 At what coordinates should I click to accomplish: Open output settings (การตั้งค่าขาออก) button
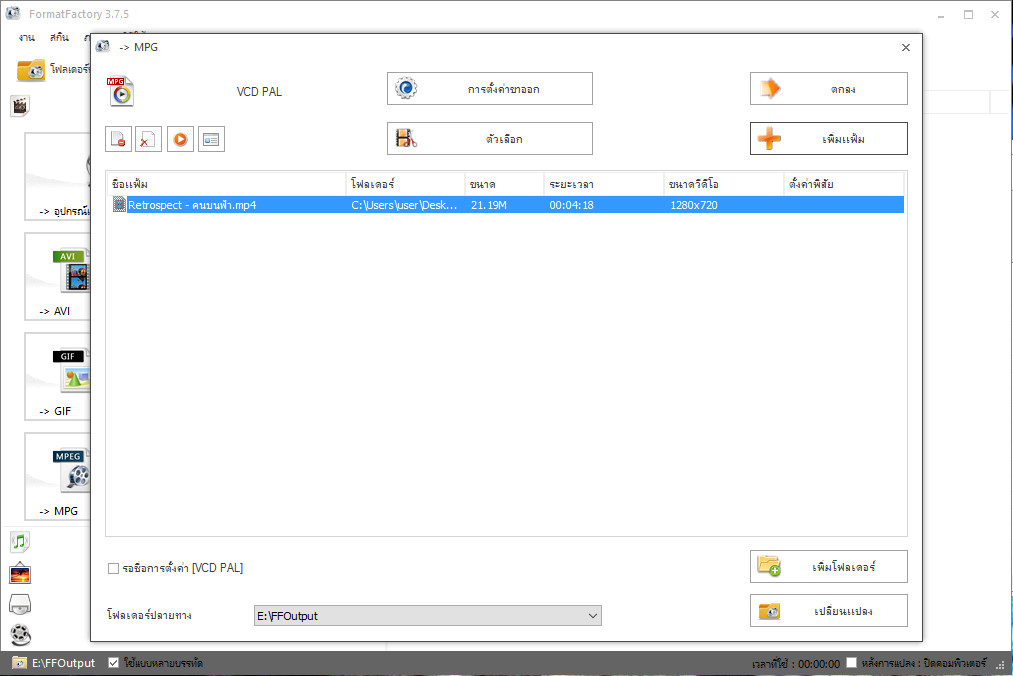[490, 89]
